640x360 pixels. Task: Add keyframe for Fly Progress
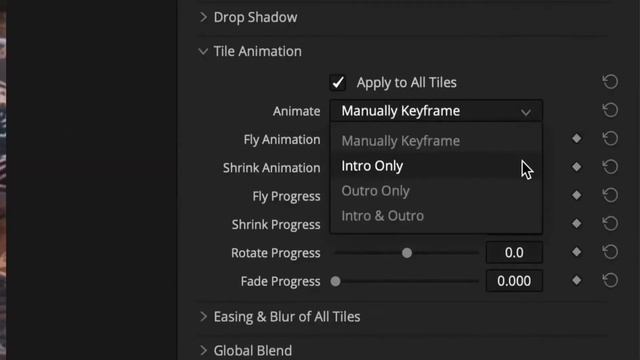576,195
